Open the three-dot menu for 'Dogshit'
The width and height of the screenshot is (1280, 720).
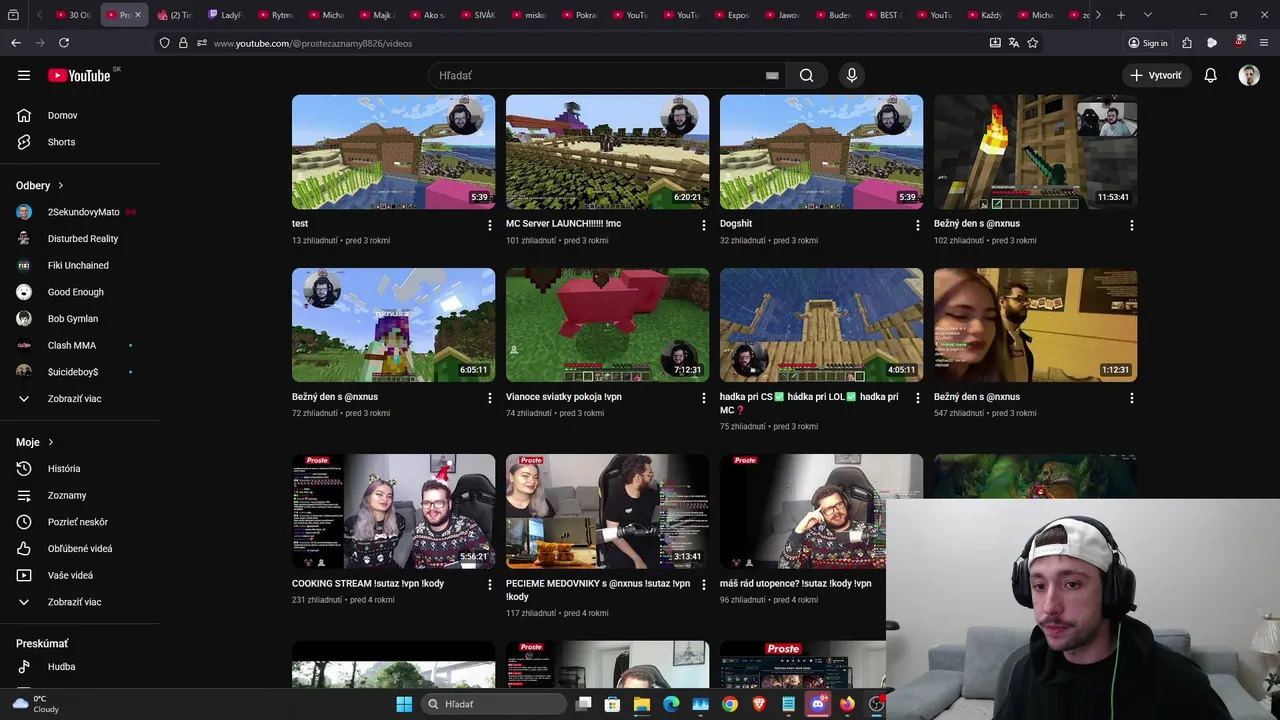917,225
